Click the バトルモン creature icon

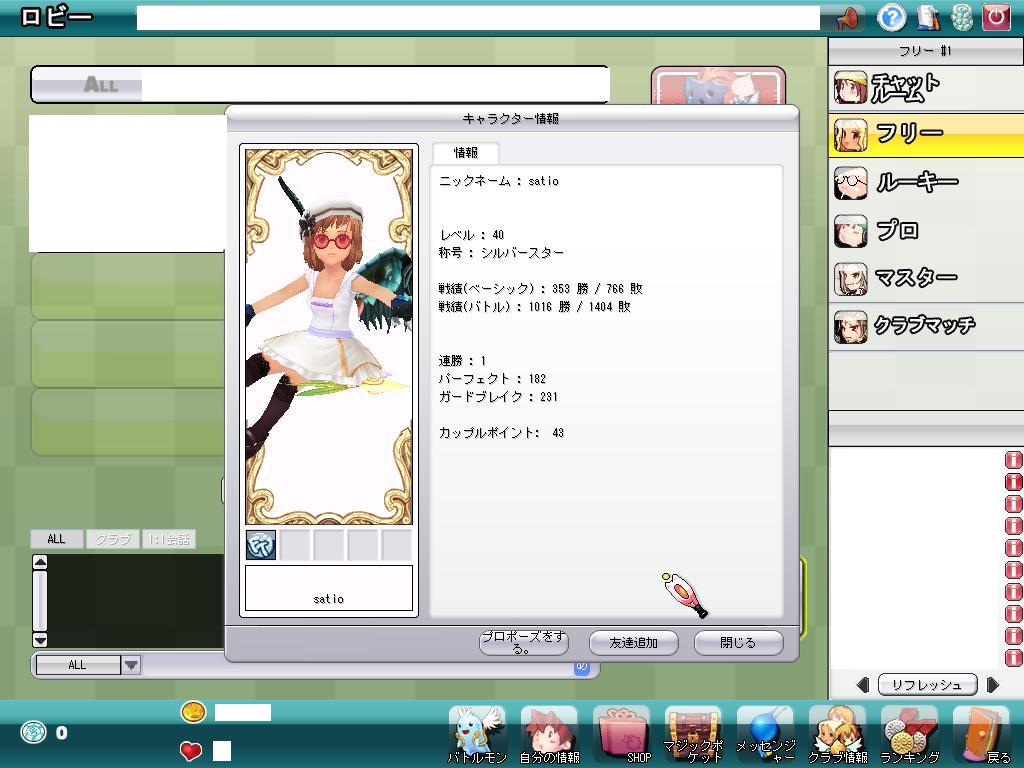(x=477, y=734)
